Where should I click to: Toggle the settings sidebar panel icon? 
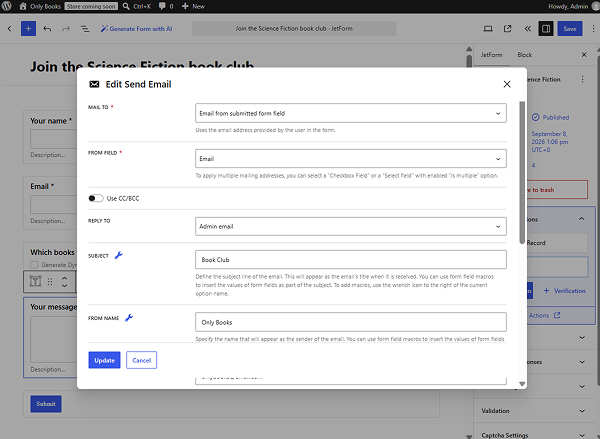546,29
